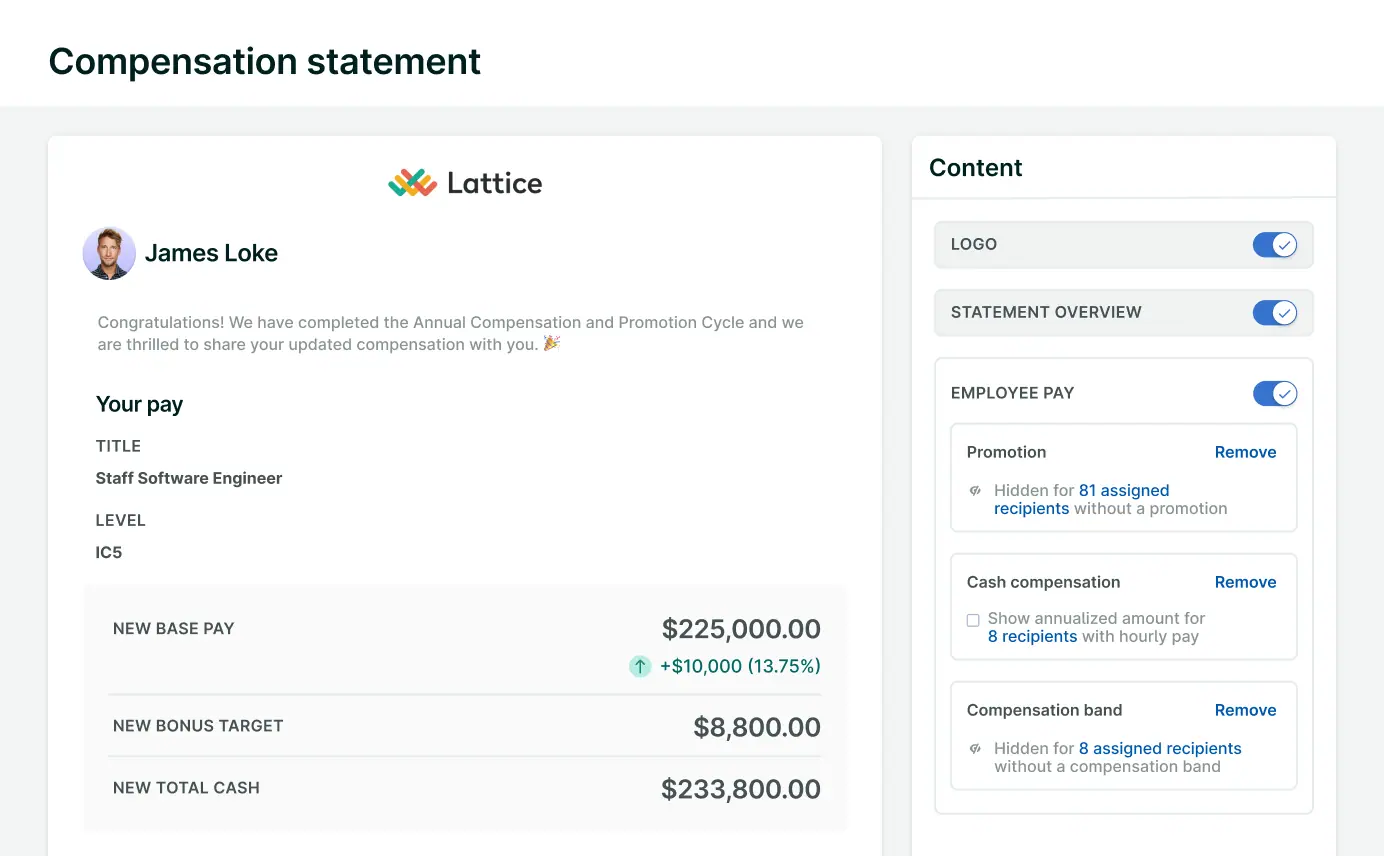Click the Content panel heading

coord(975,168)
